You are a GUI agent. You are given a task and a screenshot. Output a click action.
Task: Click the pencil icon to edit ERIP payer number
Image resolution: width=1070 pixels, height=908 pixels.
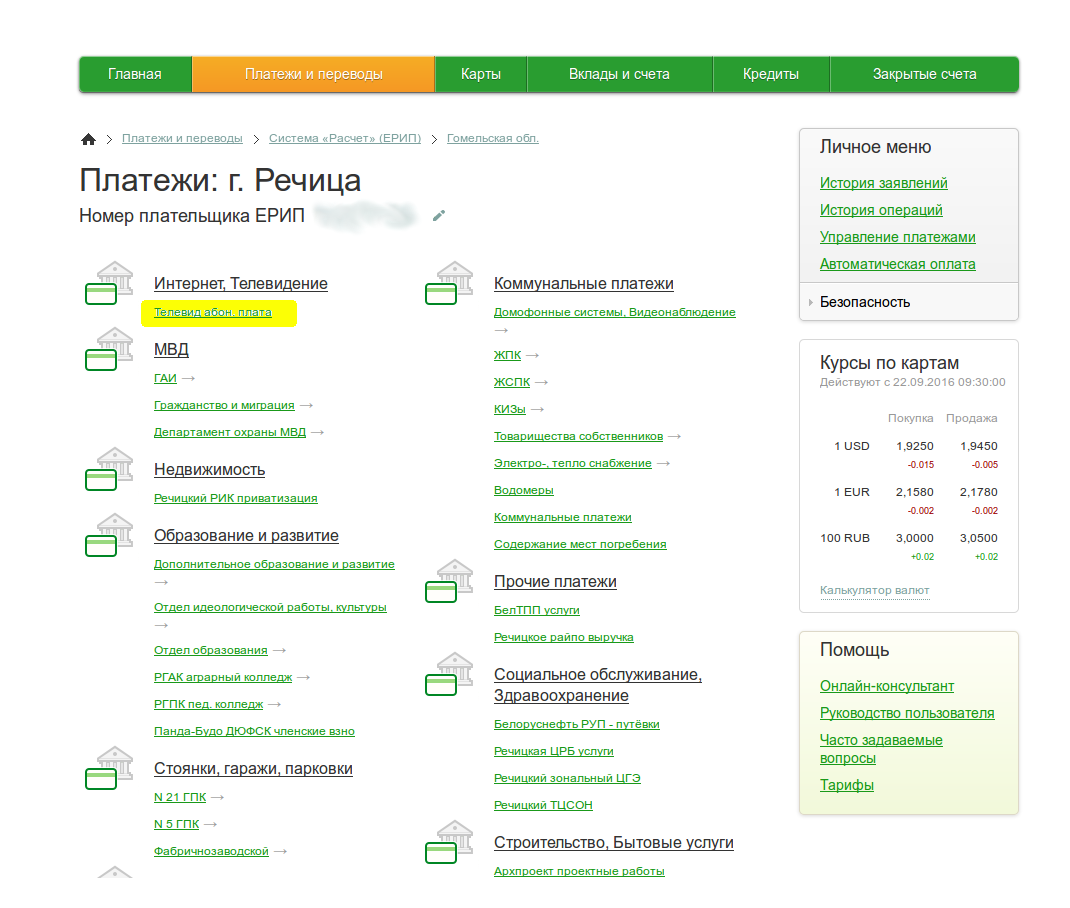pos(439,216)
